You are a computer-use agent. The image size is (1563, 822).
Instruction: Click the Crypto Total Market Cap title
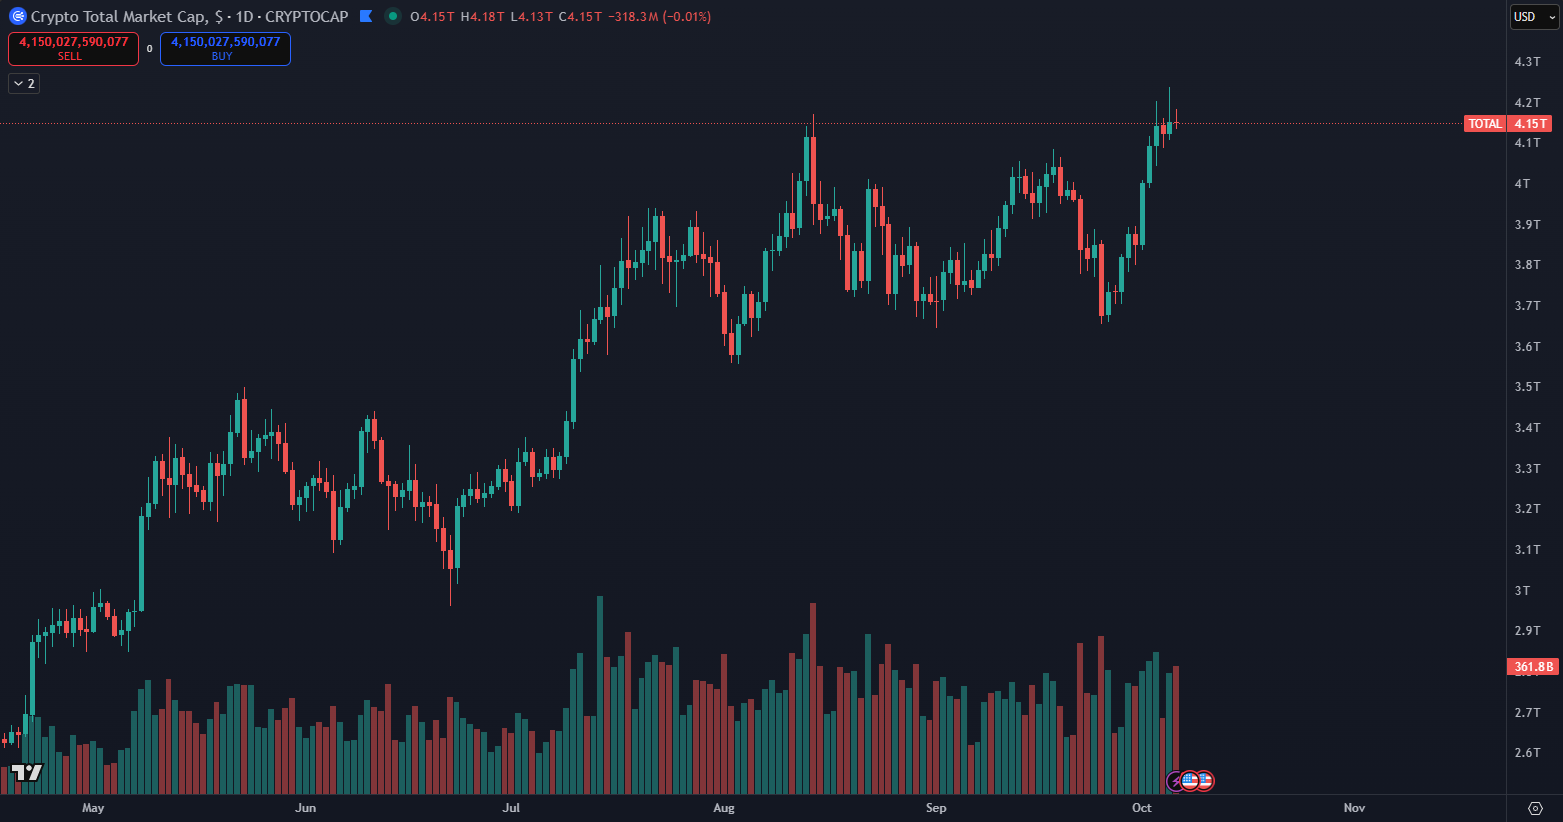[x=120, y=17]
